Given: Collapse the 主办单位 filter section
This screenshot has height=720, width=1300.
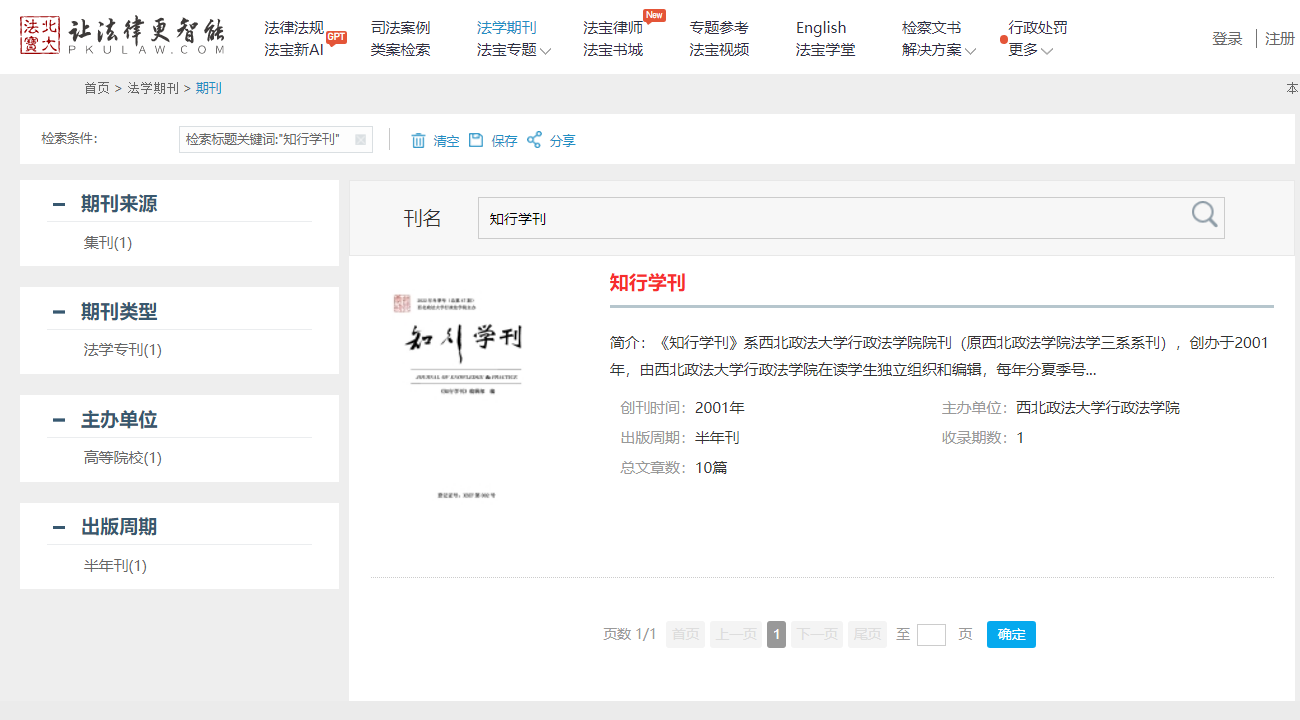Looking at the screenshot, I should point(59,420).
